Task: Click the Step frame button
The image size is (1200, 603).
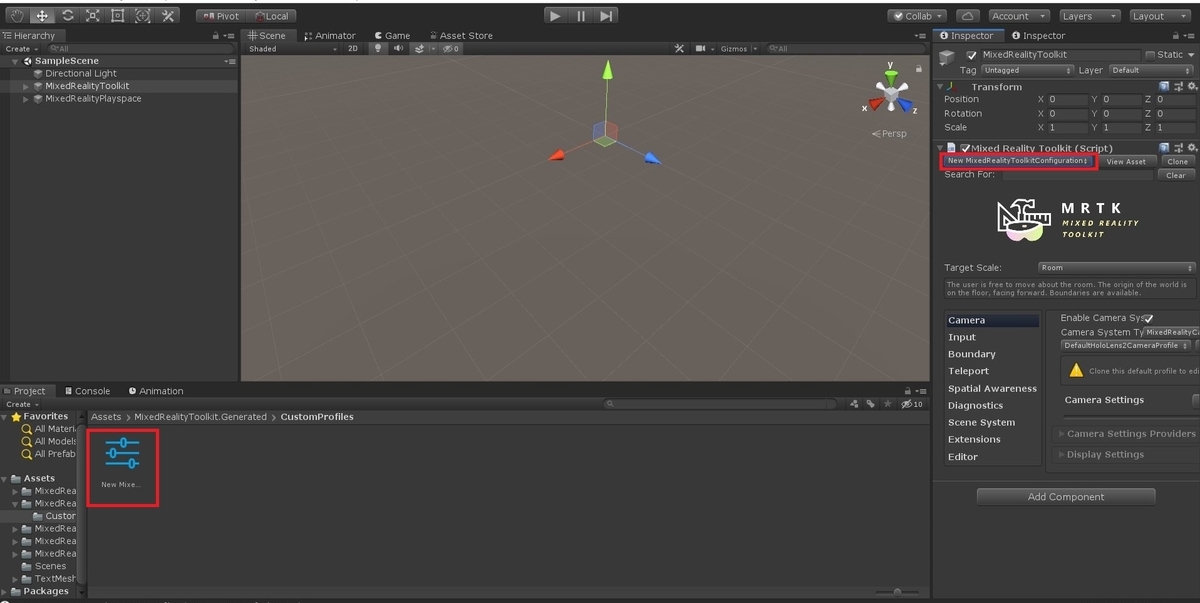Action: click(606, 16)
